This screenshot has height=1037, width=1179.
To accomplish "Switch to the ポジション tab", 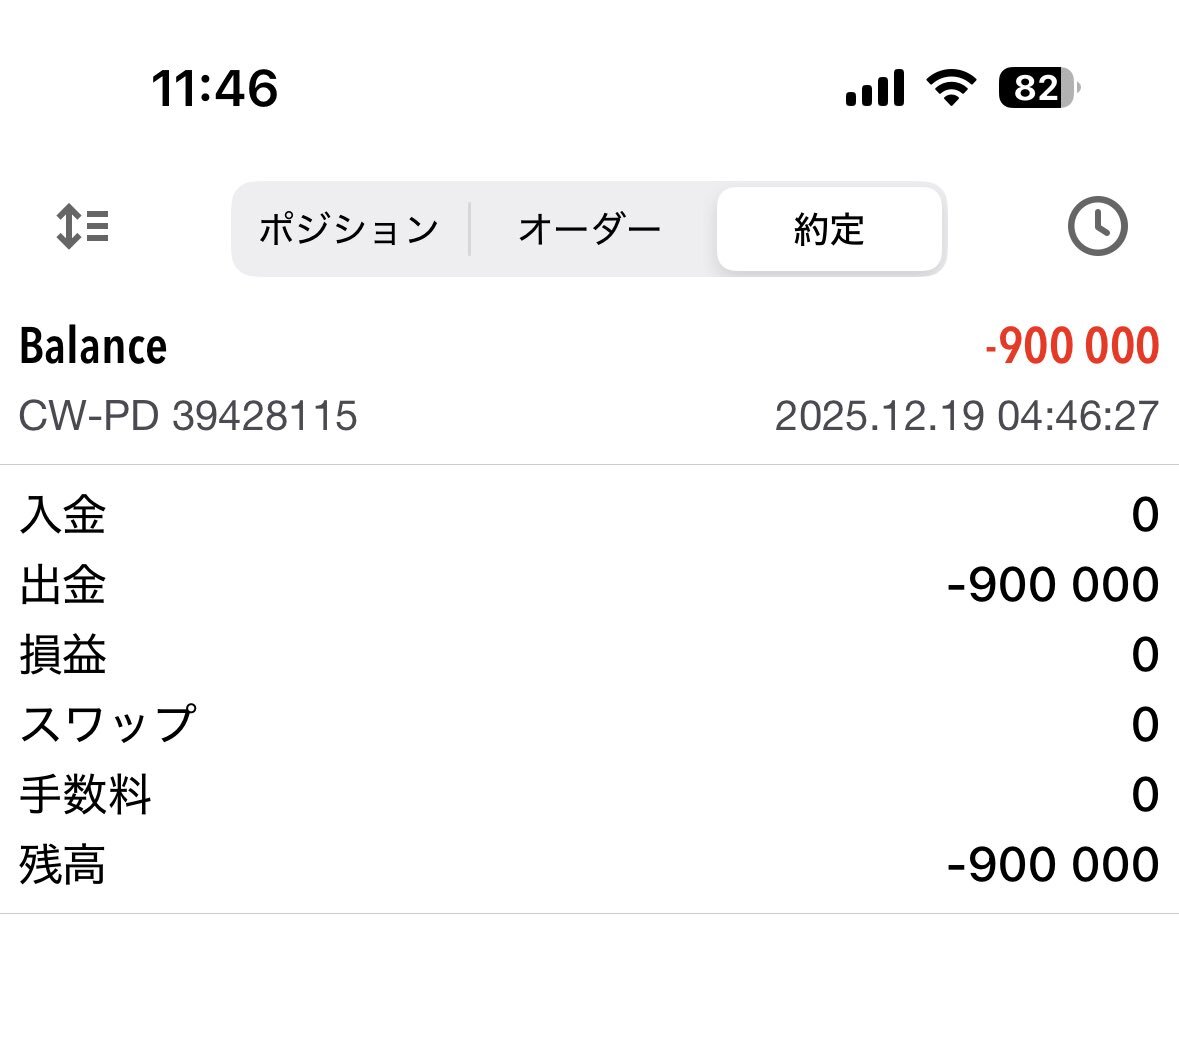I will point(349,229).
